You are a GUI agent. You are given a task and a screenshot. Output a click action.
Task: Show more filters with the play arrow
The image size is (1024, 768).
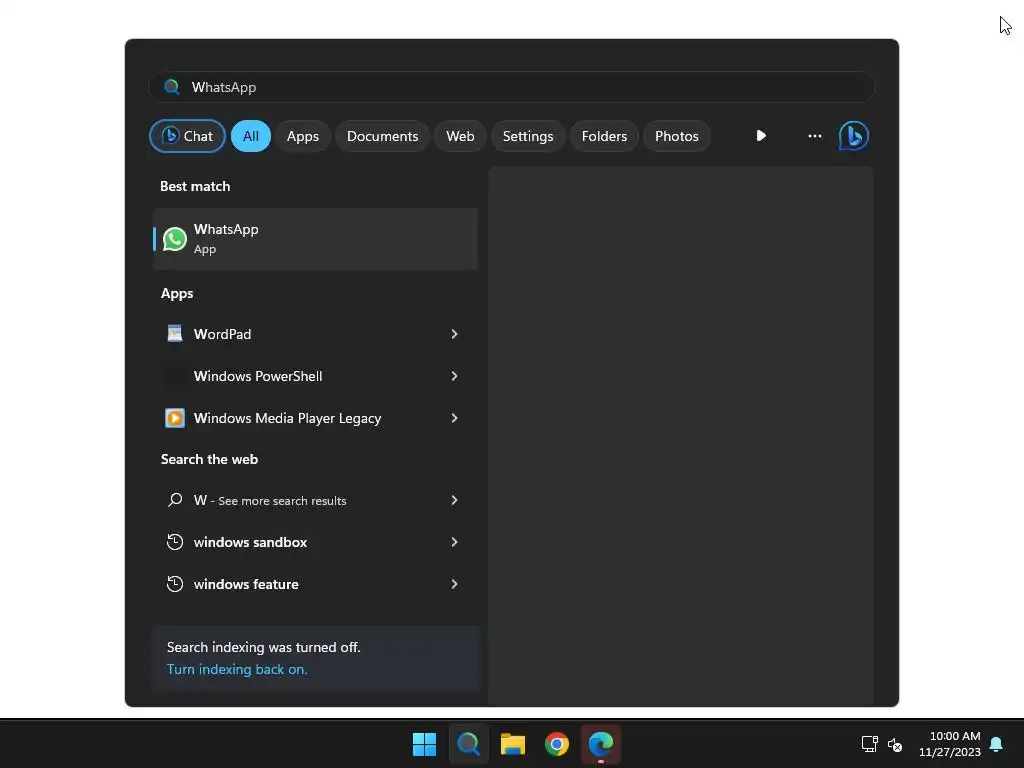click(761, 136)
